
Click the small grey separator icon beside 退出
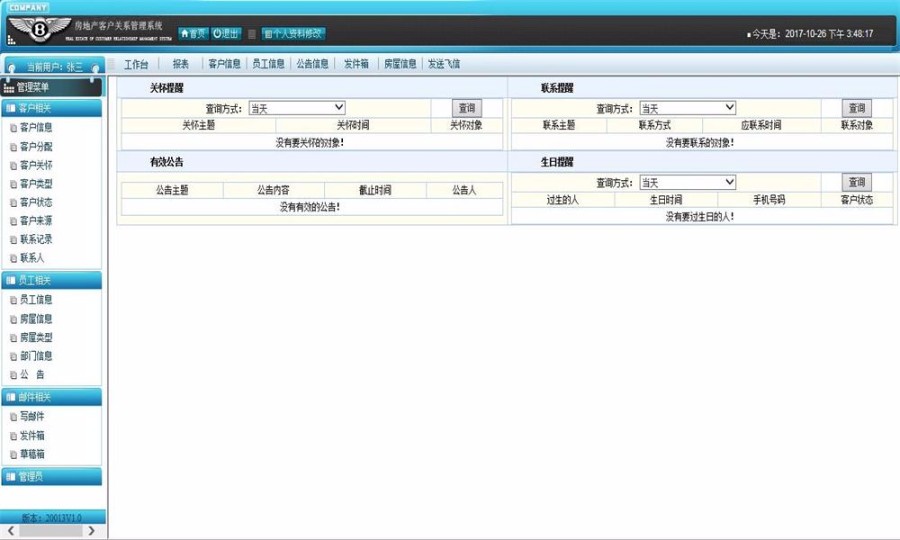(x=251, y=34)
